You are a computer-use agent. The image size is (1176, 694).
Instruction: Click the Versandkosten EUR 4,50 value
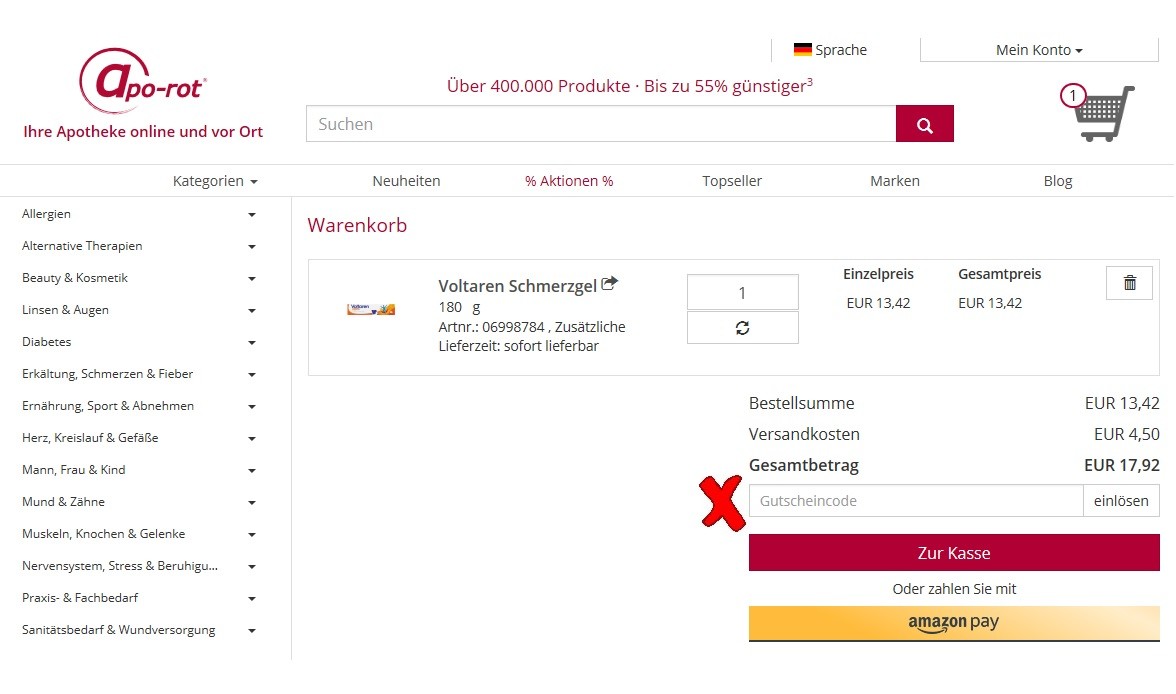coord(1126,434)
